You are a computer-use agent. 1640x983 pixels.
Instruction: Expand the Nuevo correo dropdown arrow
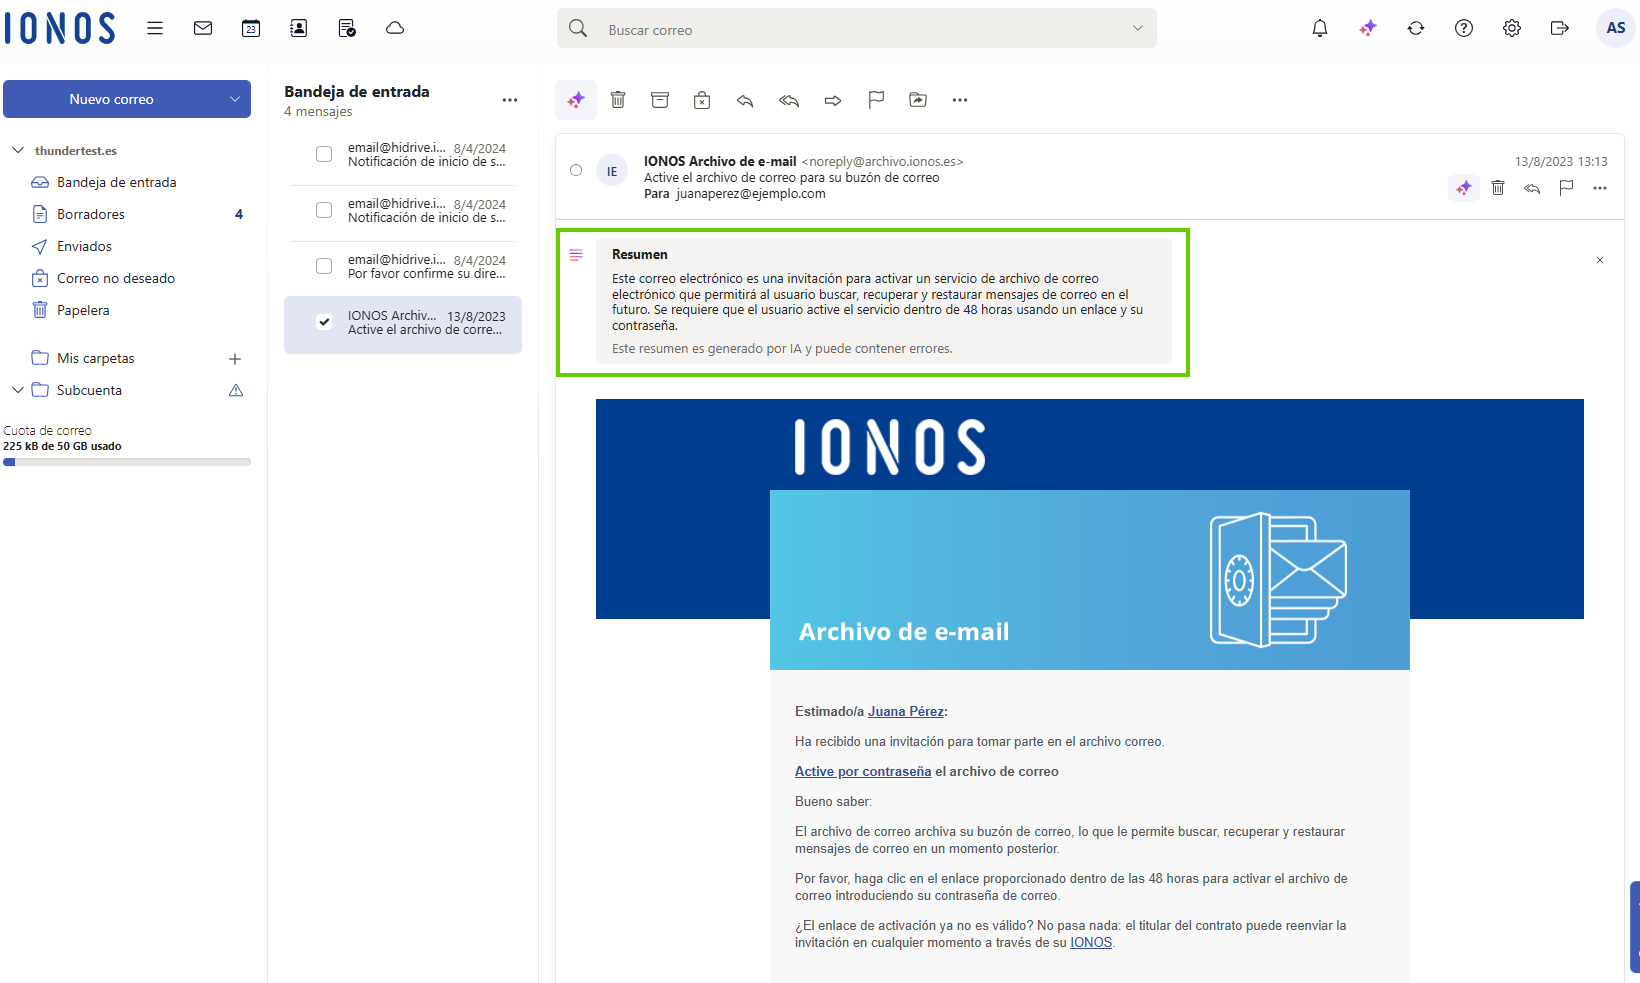click(233, 99)
